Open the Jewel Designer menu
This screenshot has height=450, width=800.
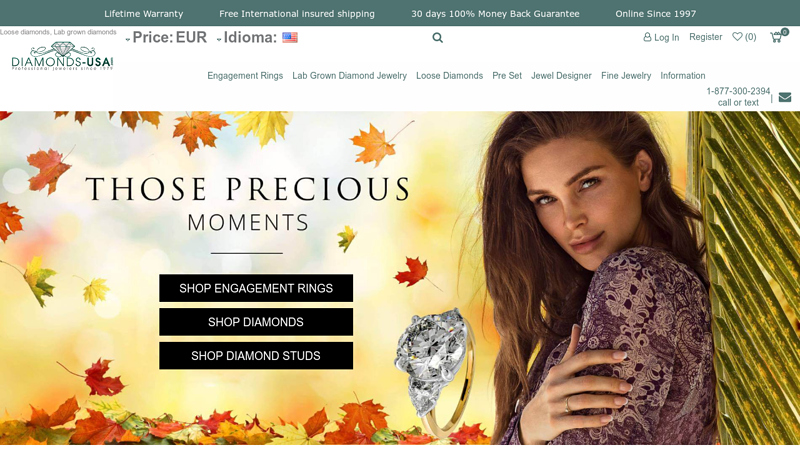[561, 76]
